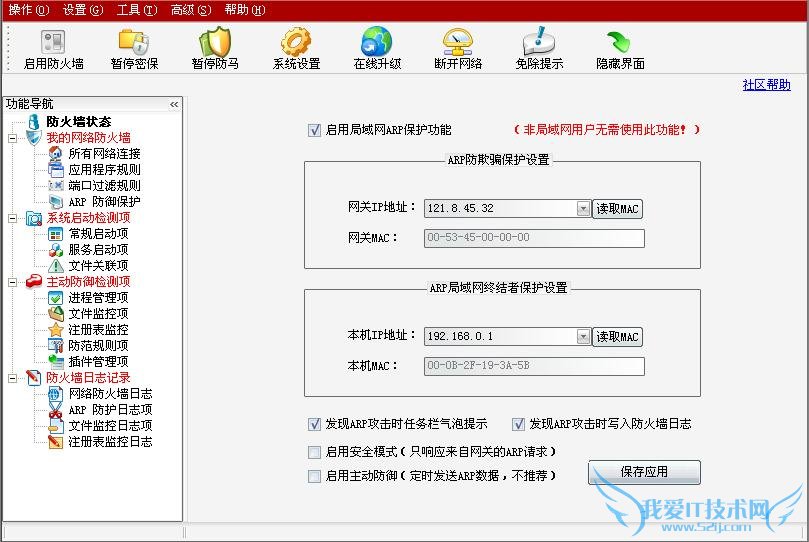The image size is (809, 542).
Task: Click the 网络防火墙日志 globe icon
Action: [55, 394]
